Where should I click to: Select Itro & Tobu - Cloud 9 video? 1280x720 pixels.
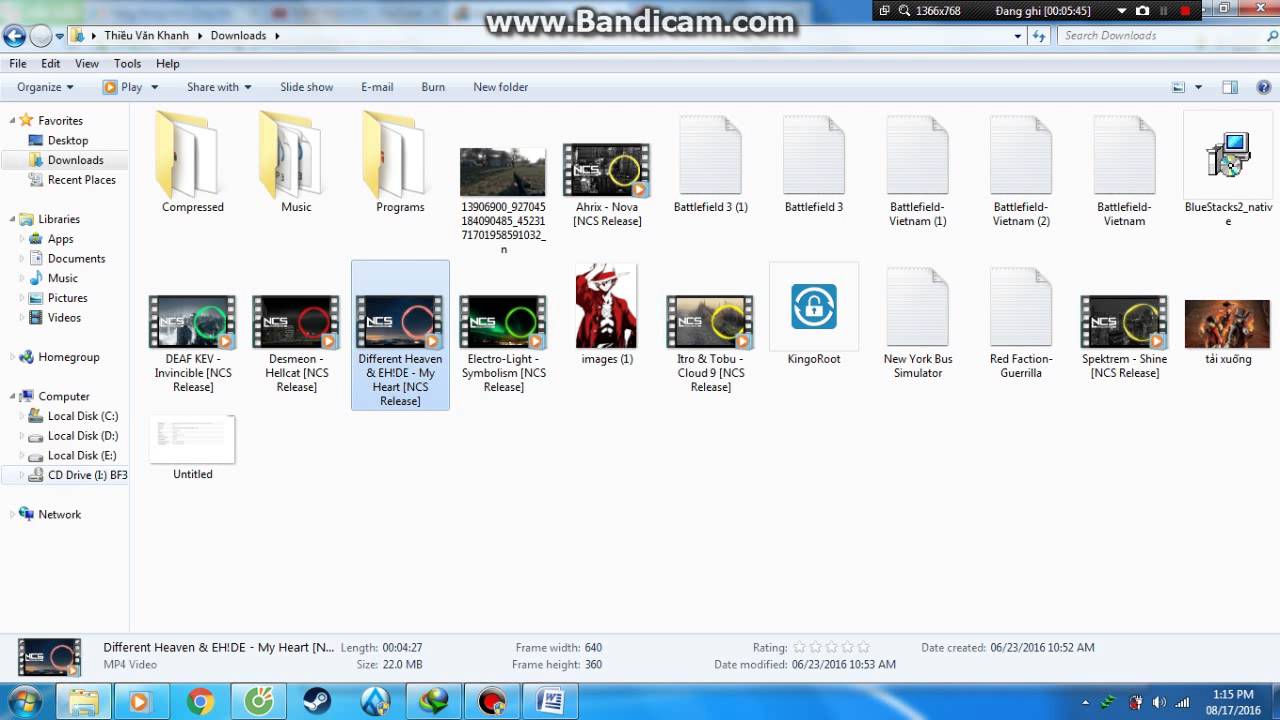[x=710, y=343]
